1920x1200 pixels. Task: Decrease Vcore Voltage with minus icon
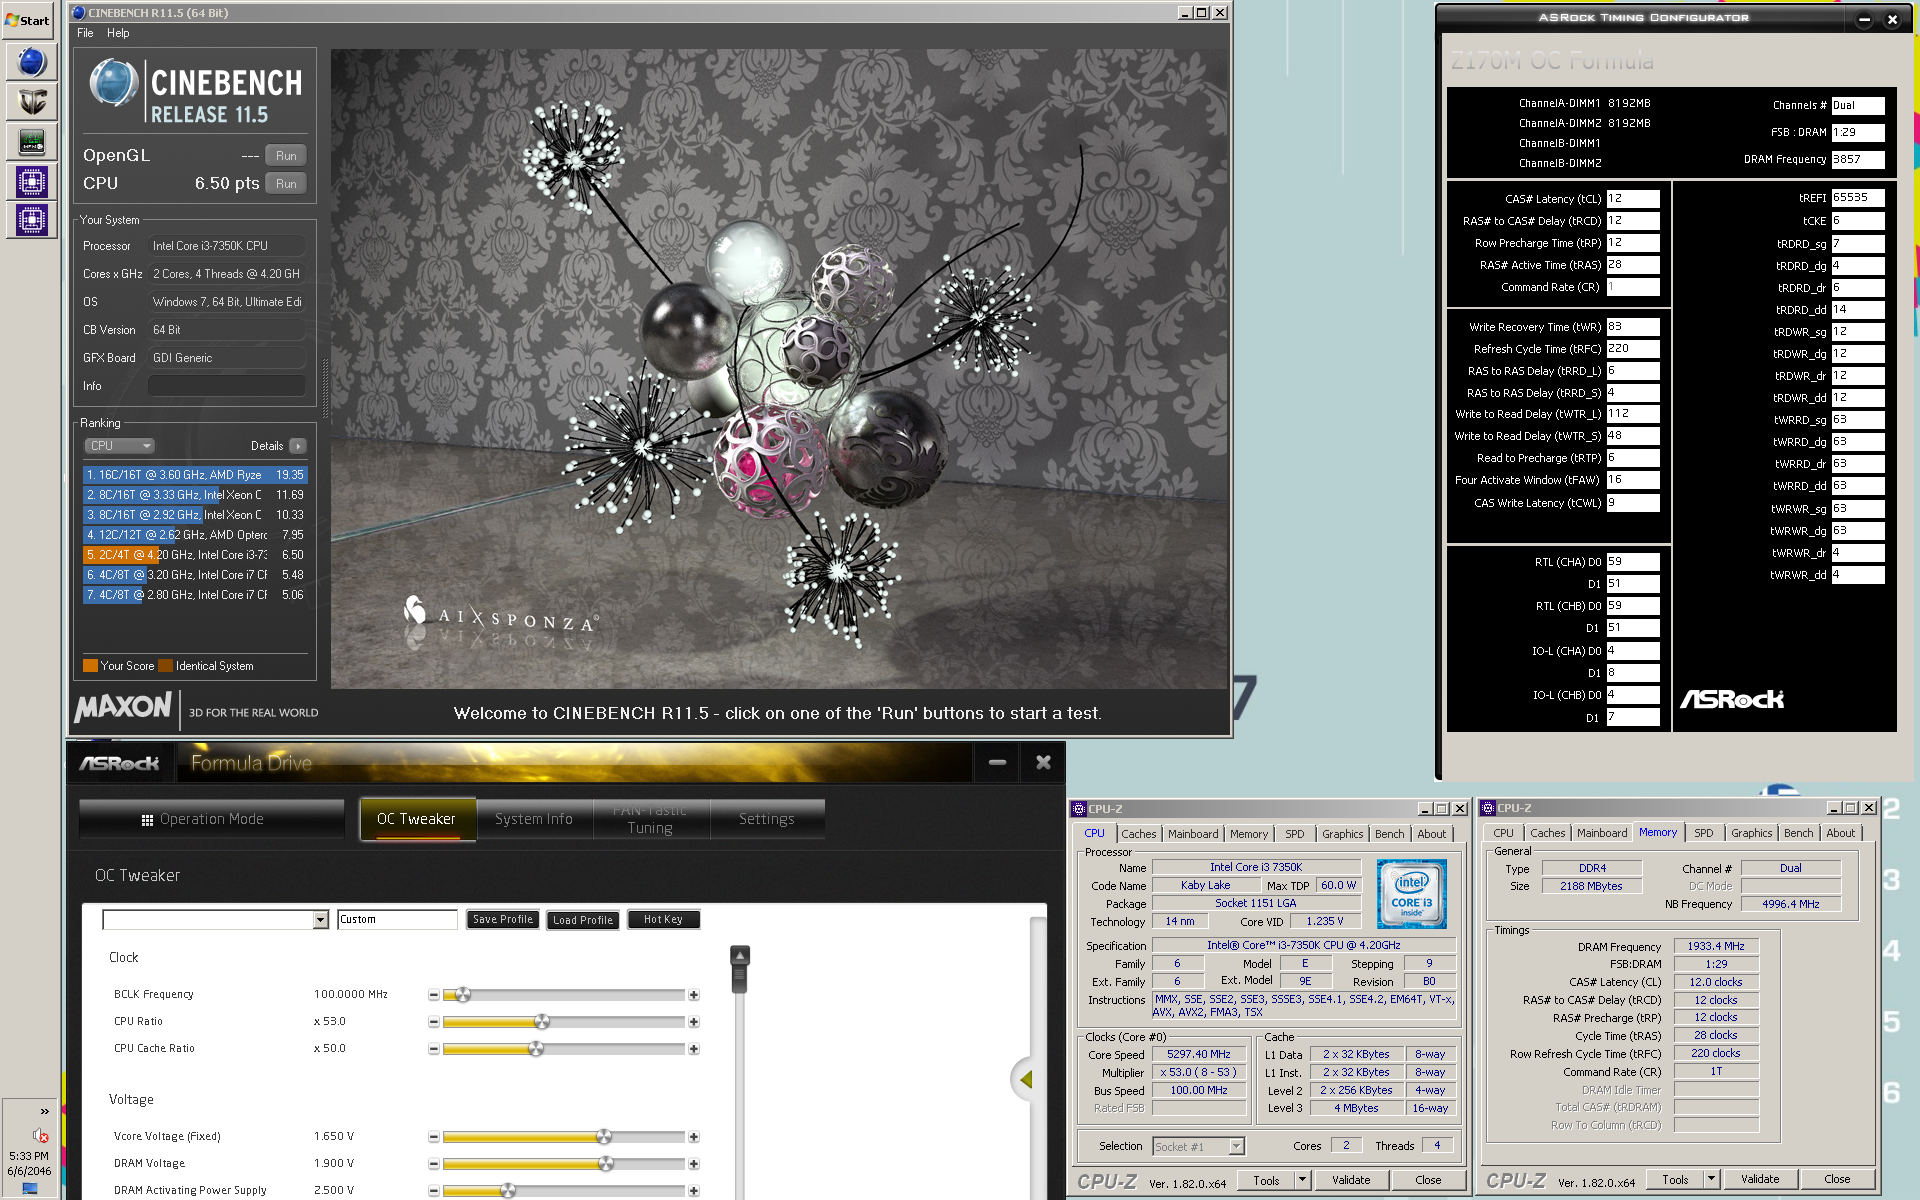coord(433,1137)
